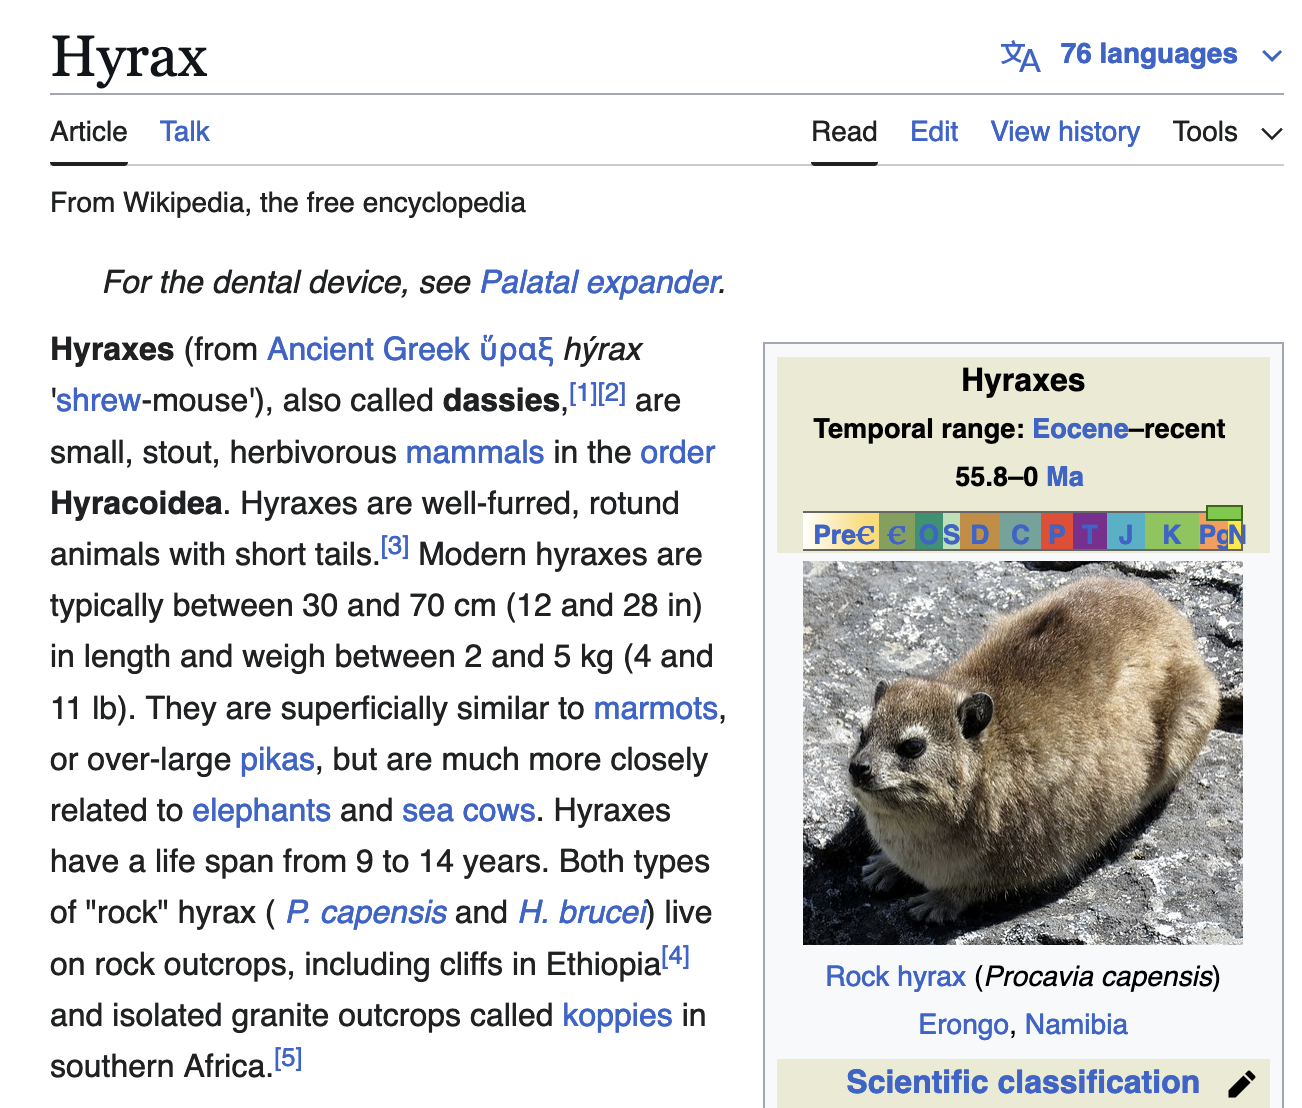Select the View history tab
Viewport: 1302px width, 1108px height.
1065,132
